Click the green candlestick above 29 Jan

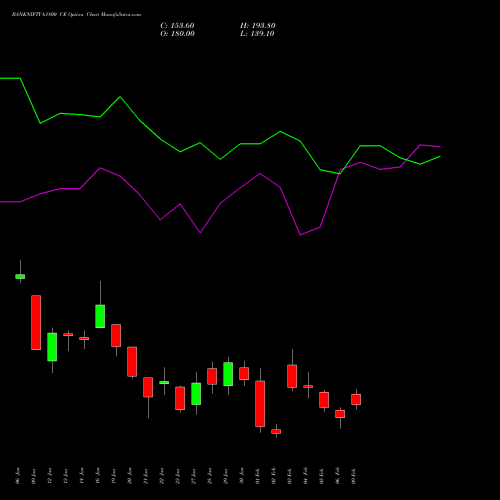click(x=228, y=374)
